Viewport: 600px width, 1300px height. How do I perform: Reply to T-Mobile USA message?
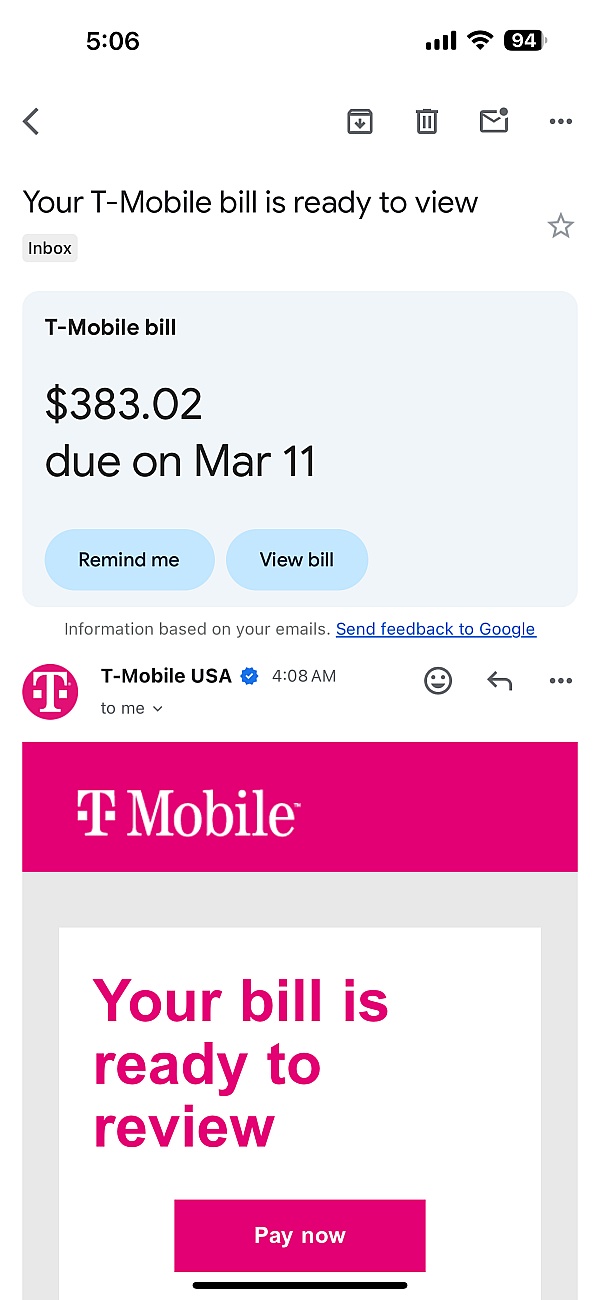499,681
